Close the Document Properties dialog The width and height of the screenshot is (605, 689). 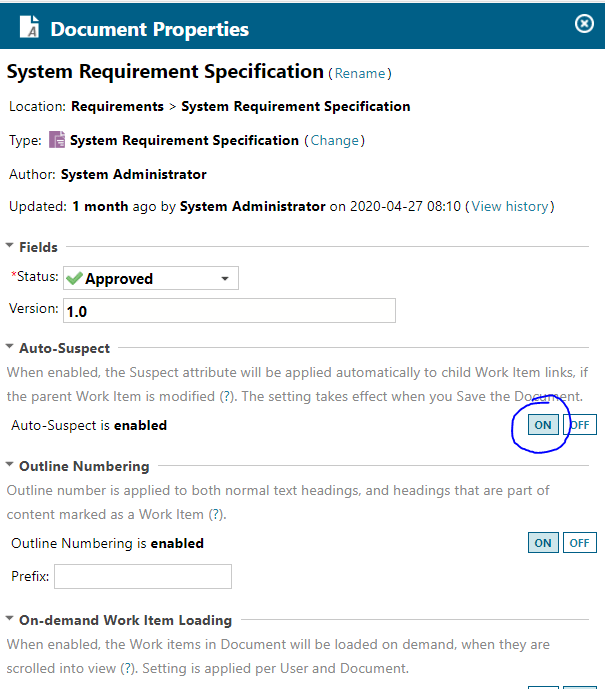tap(585, 23)
